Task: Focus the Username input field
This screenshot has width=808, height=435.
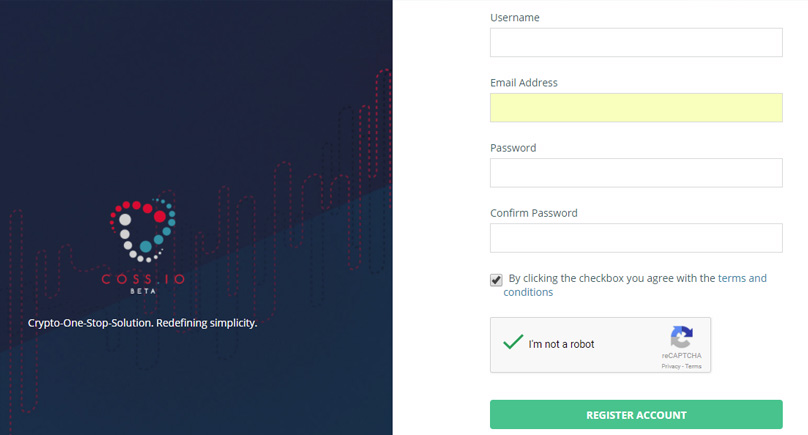Action: coord(636,42)
